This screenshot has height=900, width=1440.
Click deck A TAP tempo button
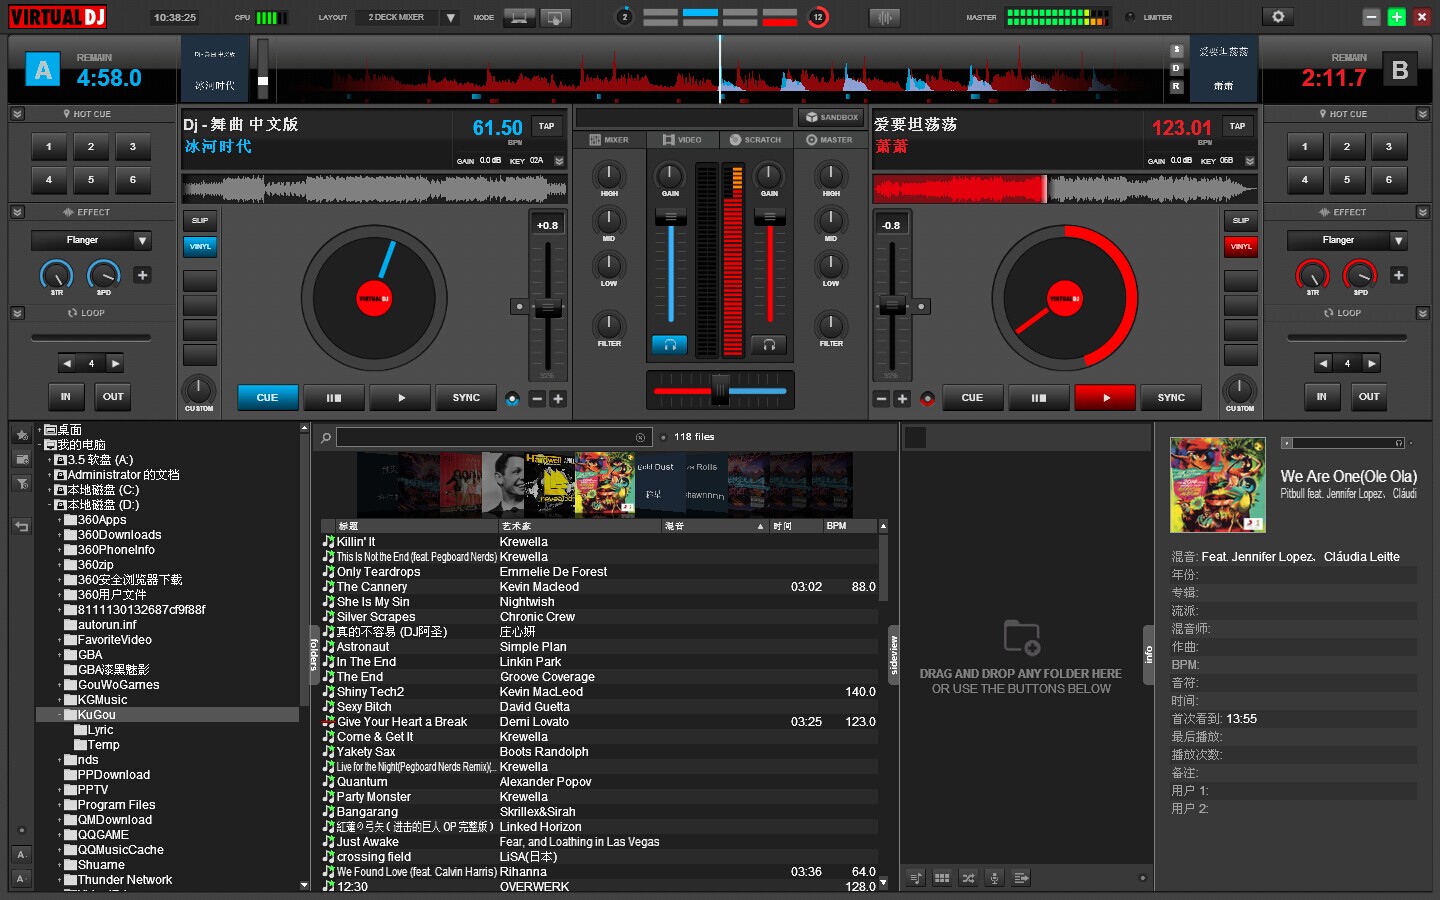click(546, 126)
